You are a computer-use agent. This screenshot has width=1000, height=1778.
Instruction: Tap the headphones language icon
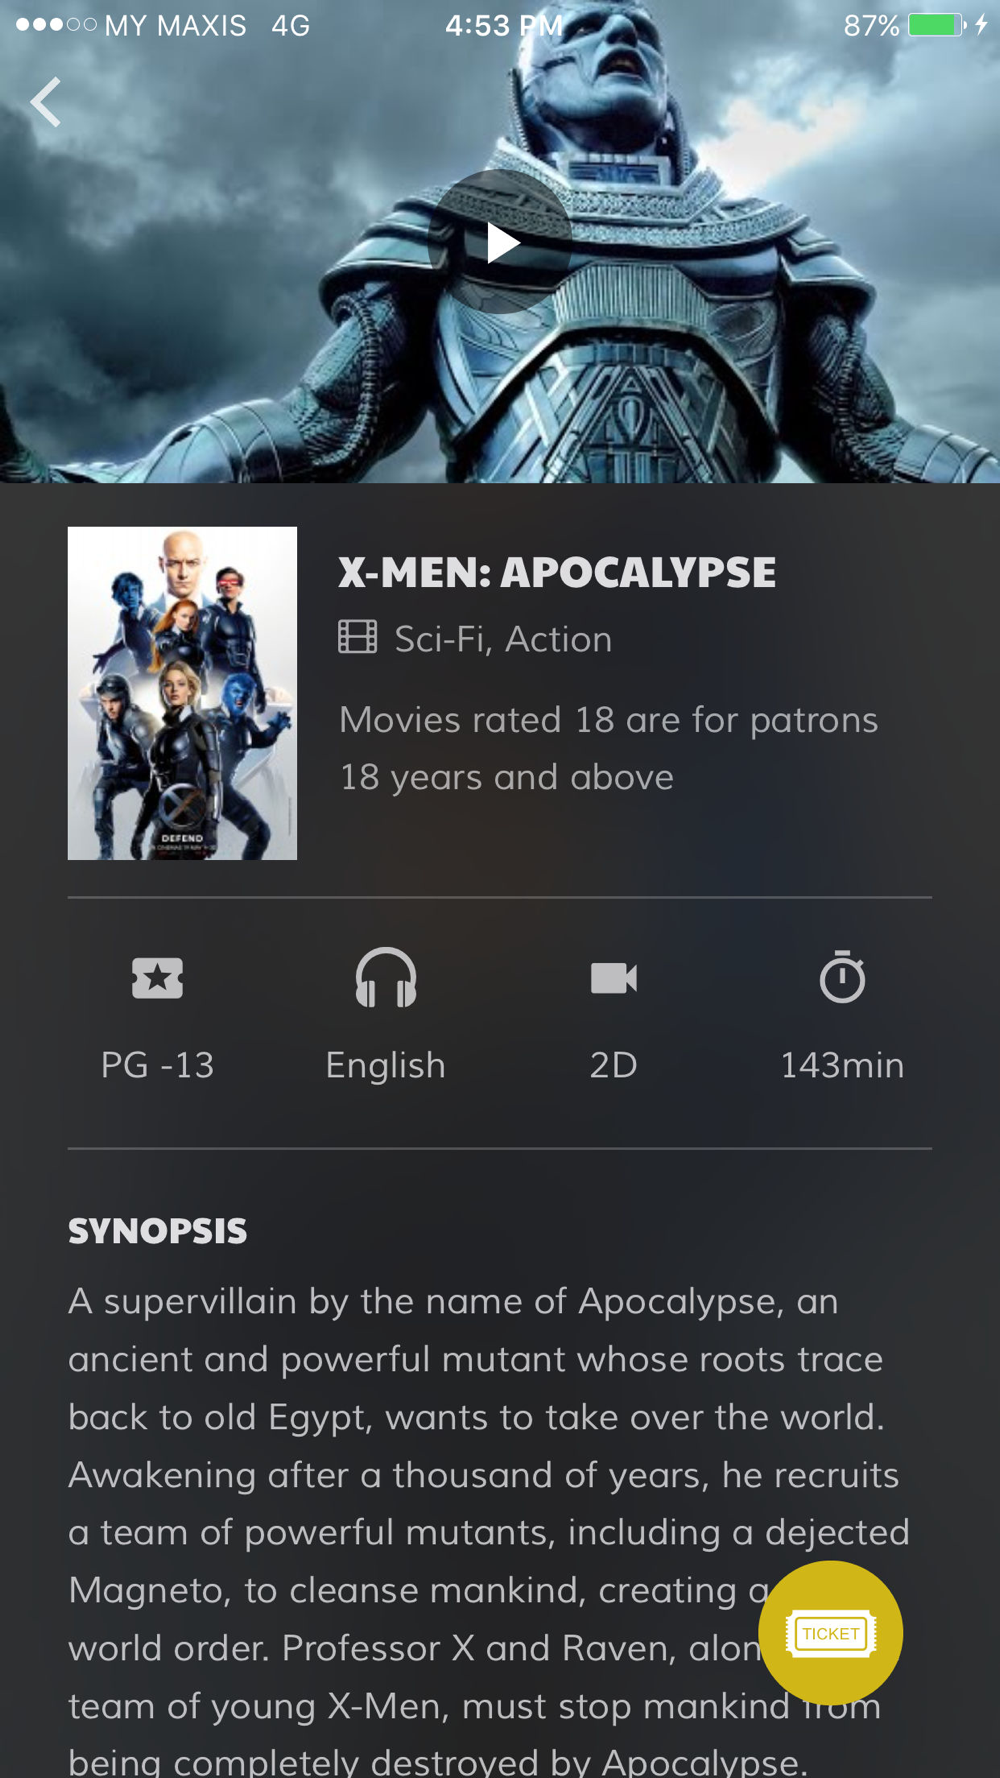[x=386, y=977]
